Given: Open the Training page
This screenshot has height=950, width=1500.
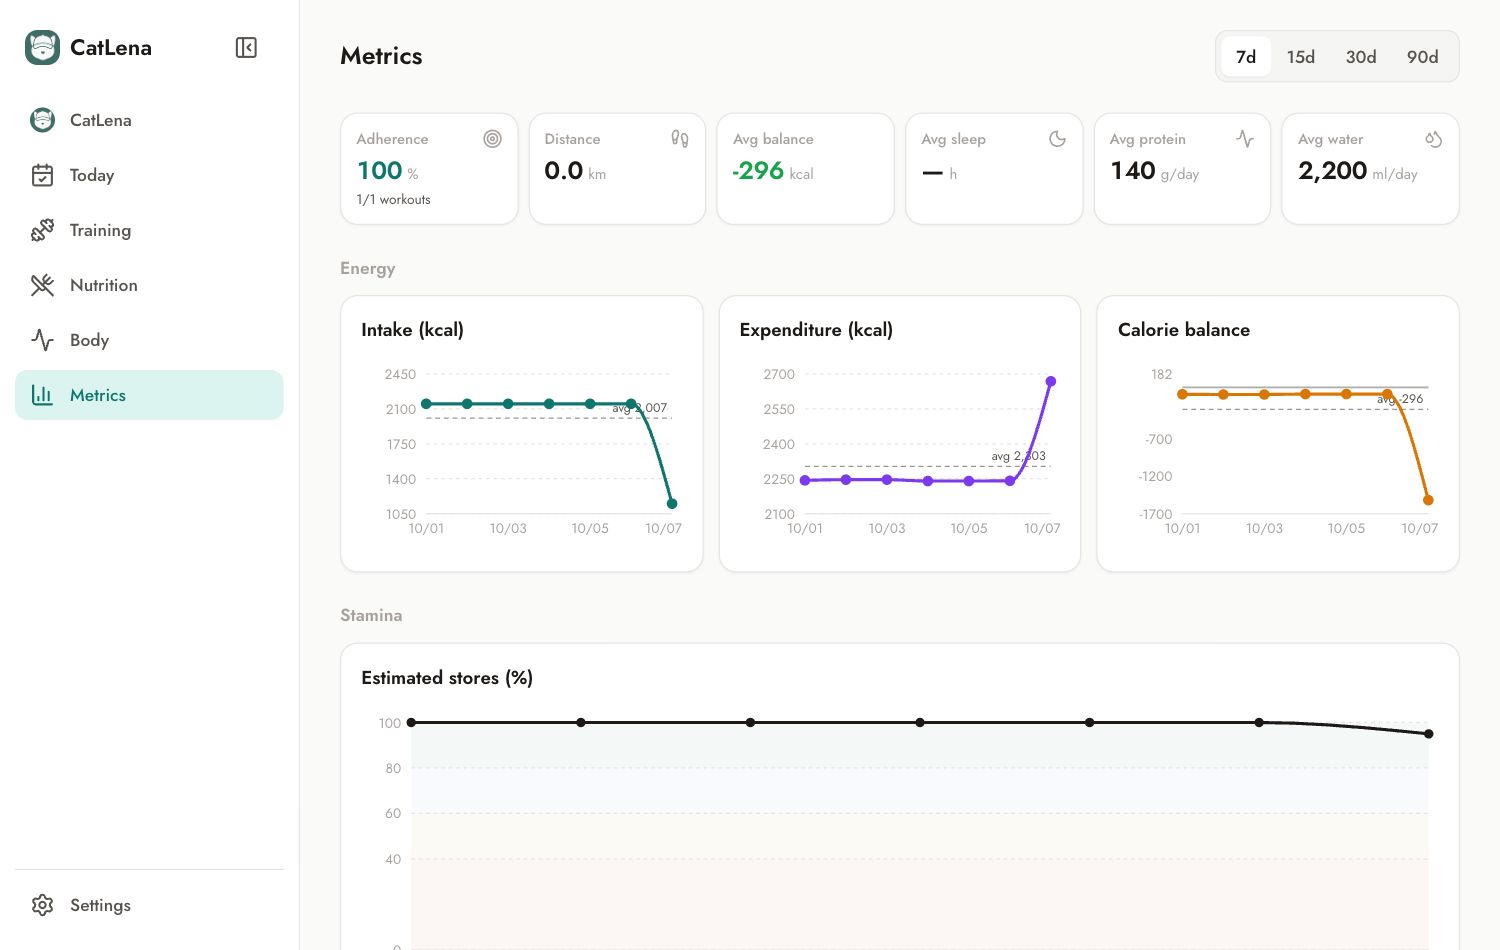Looking at the screenshot, I should point(149,230).
